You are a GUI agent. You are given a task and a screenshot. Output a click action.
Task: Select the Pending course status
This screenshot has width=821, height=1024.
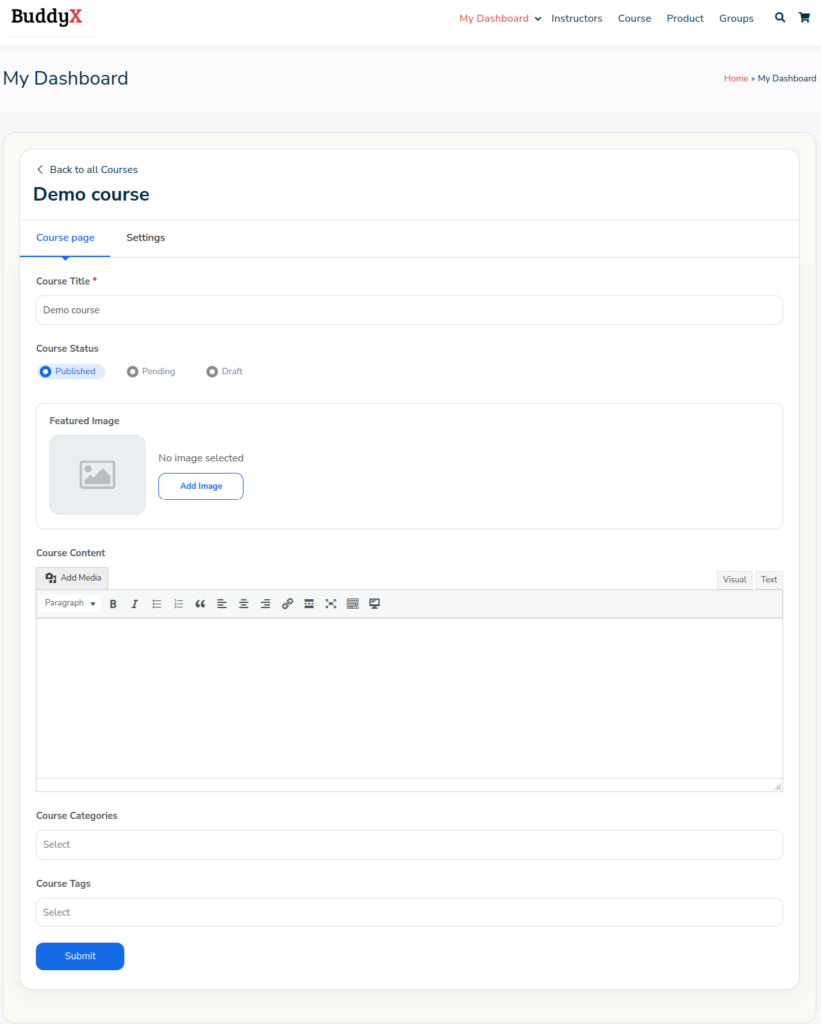point(133,371)
